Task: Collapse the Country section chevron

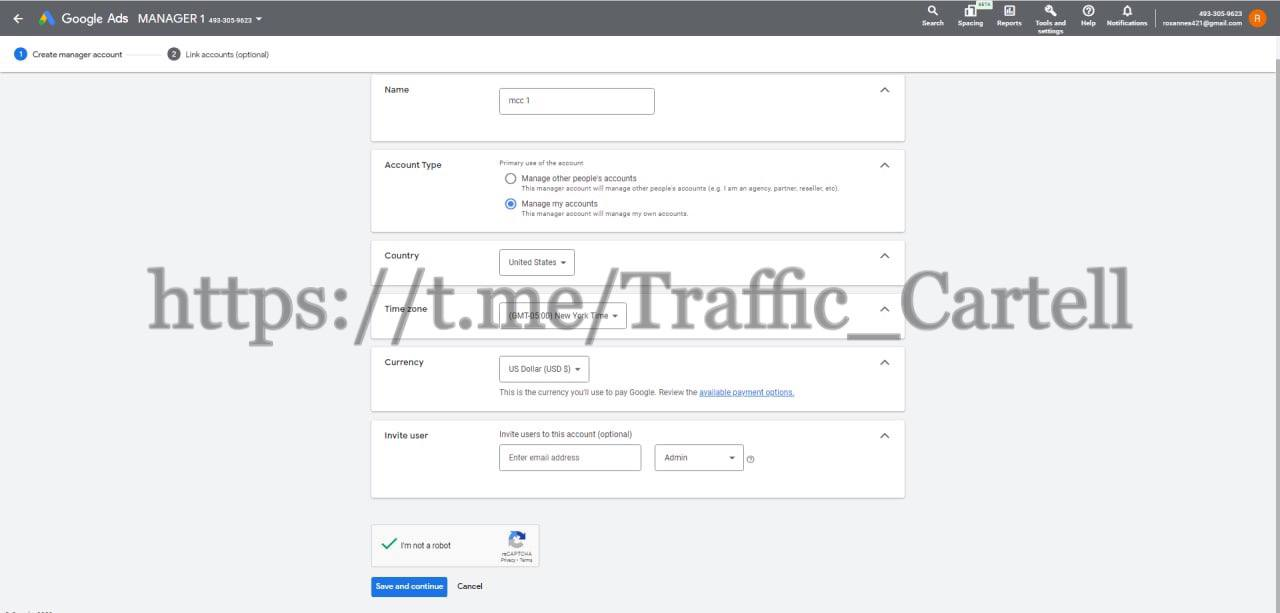Action: point(884,256)
